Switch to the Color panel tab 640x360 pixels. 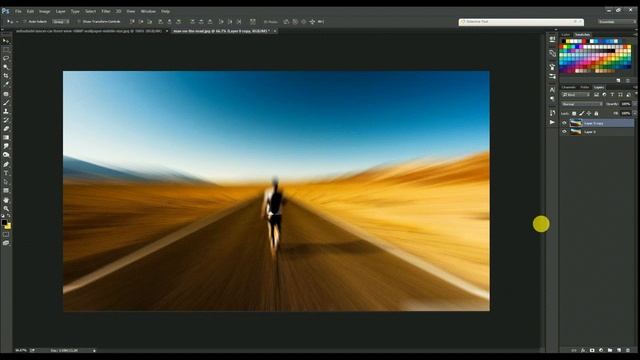pyautogui.click(x=566, y=35)
